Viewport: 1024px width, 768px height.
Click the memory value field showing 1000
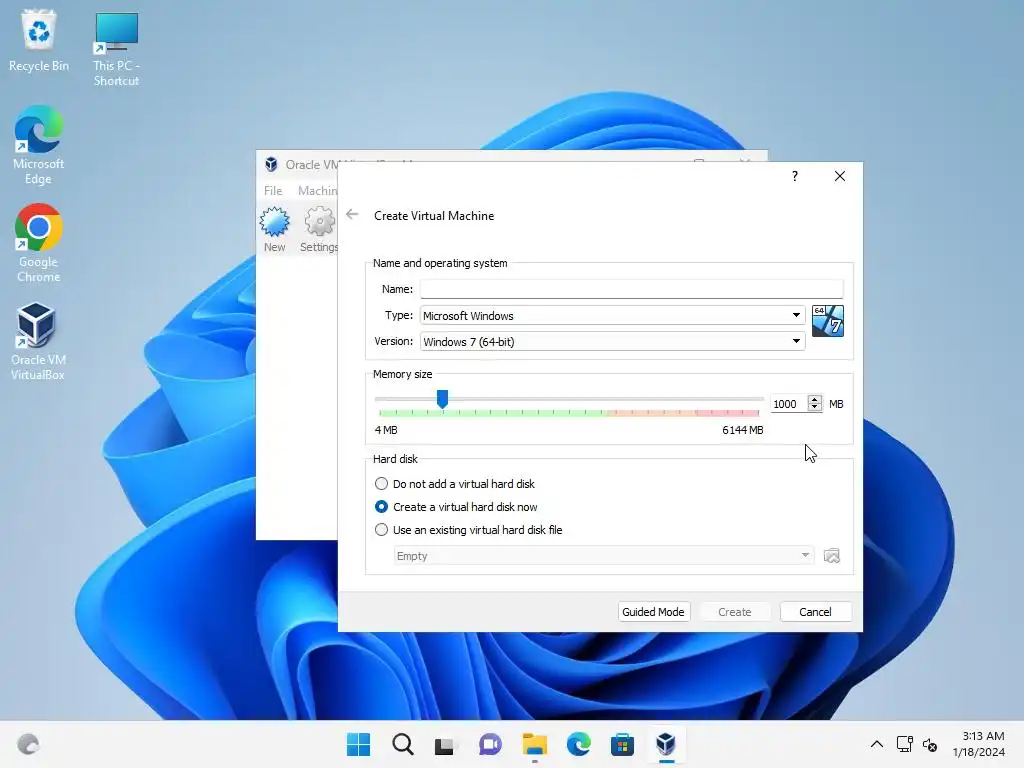tap(789, 404)
